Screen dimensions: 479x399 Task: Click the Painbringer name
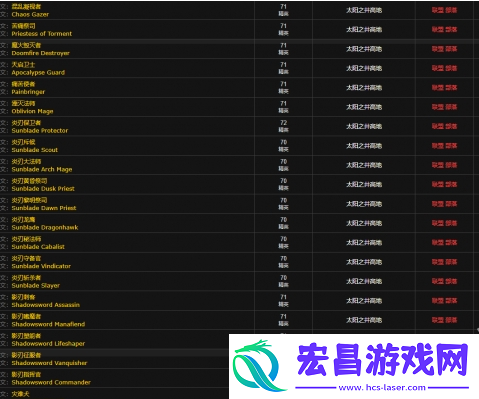(x=28, y=92)
